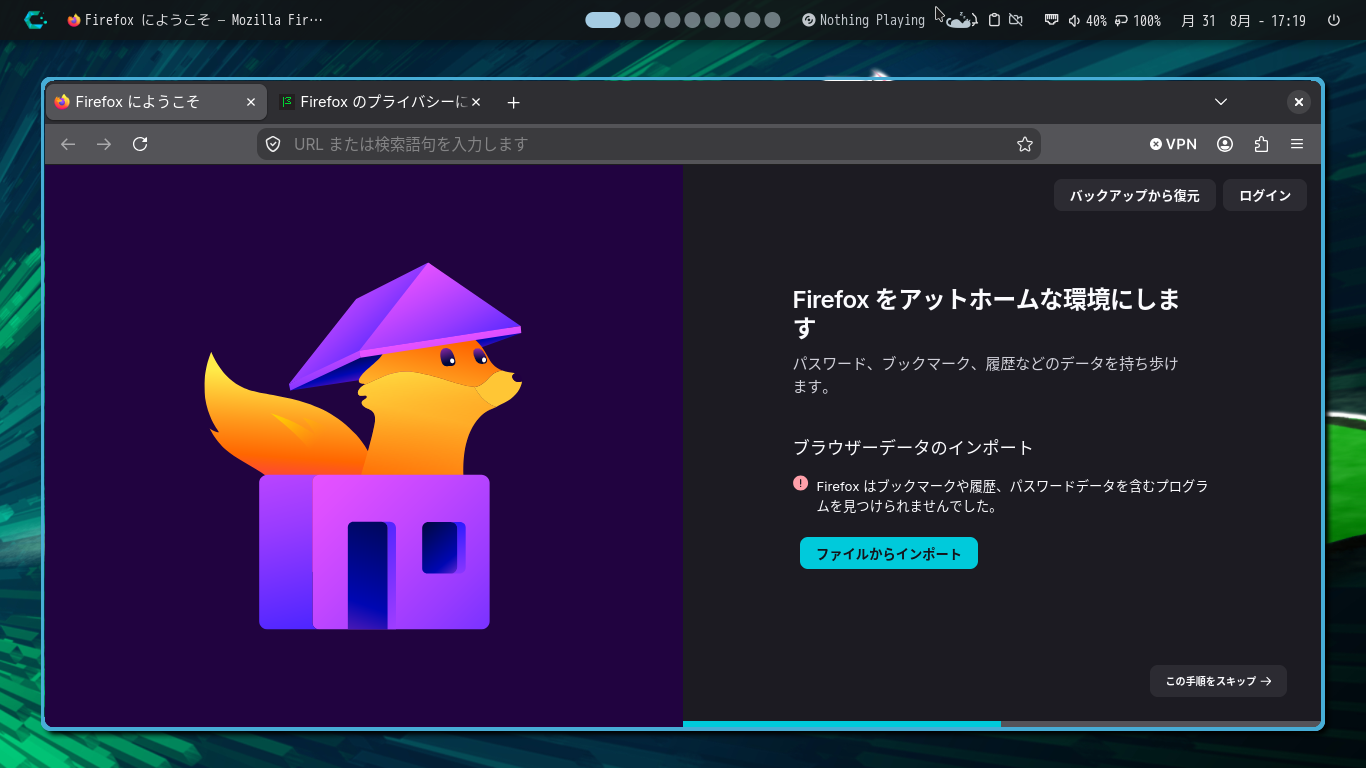Select the Firefox window title in the top bar
Image resolution: width=1366 pixels, height=768 pixels.
(x=195, y=20)
